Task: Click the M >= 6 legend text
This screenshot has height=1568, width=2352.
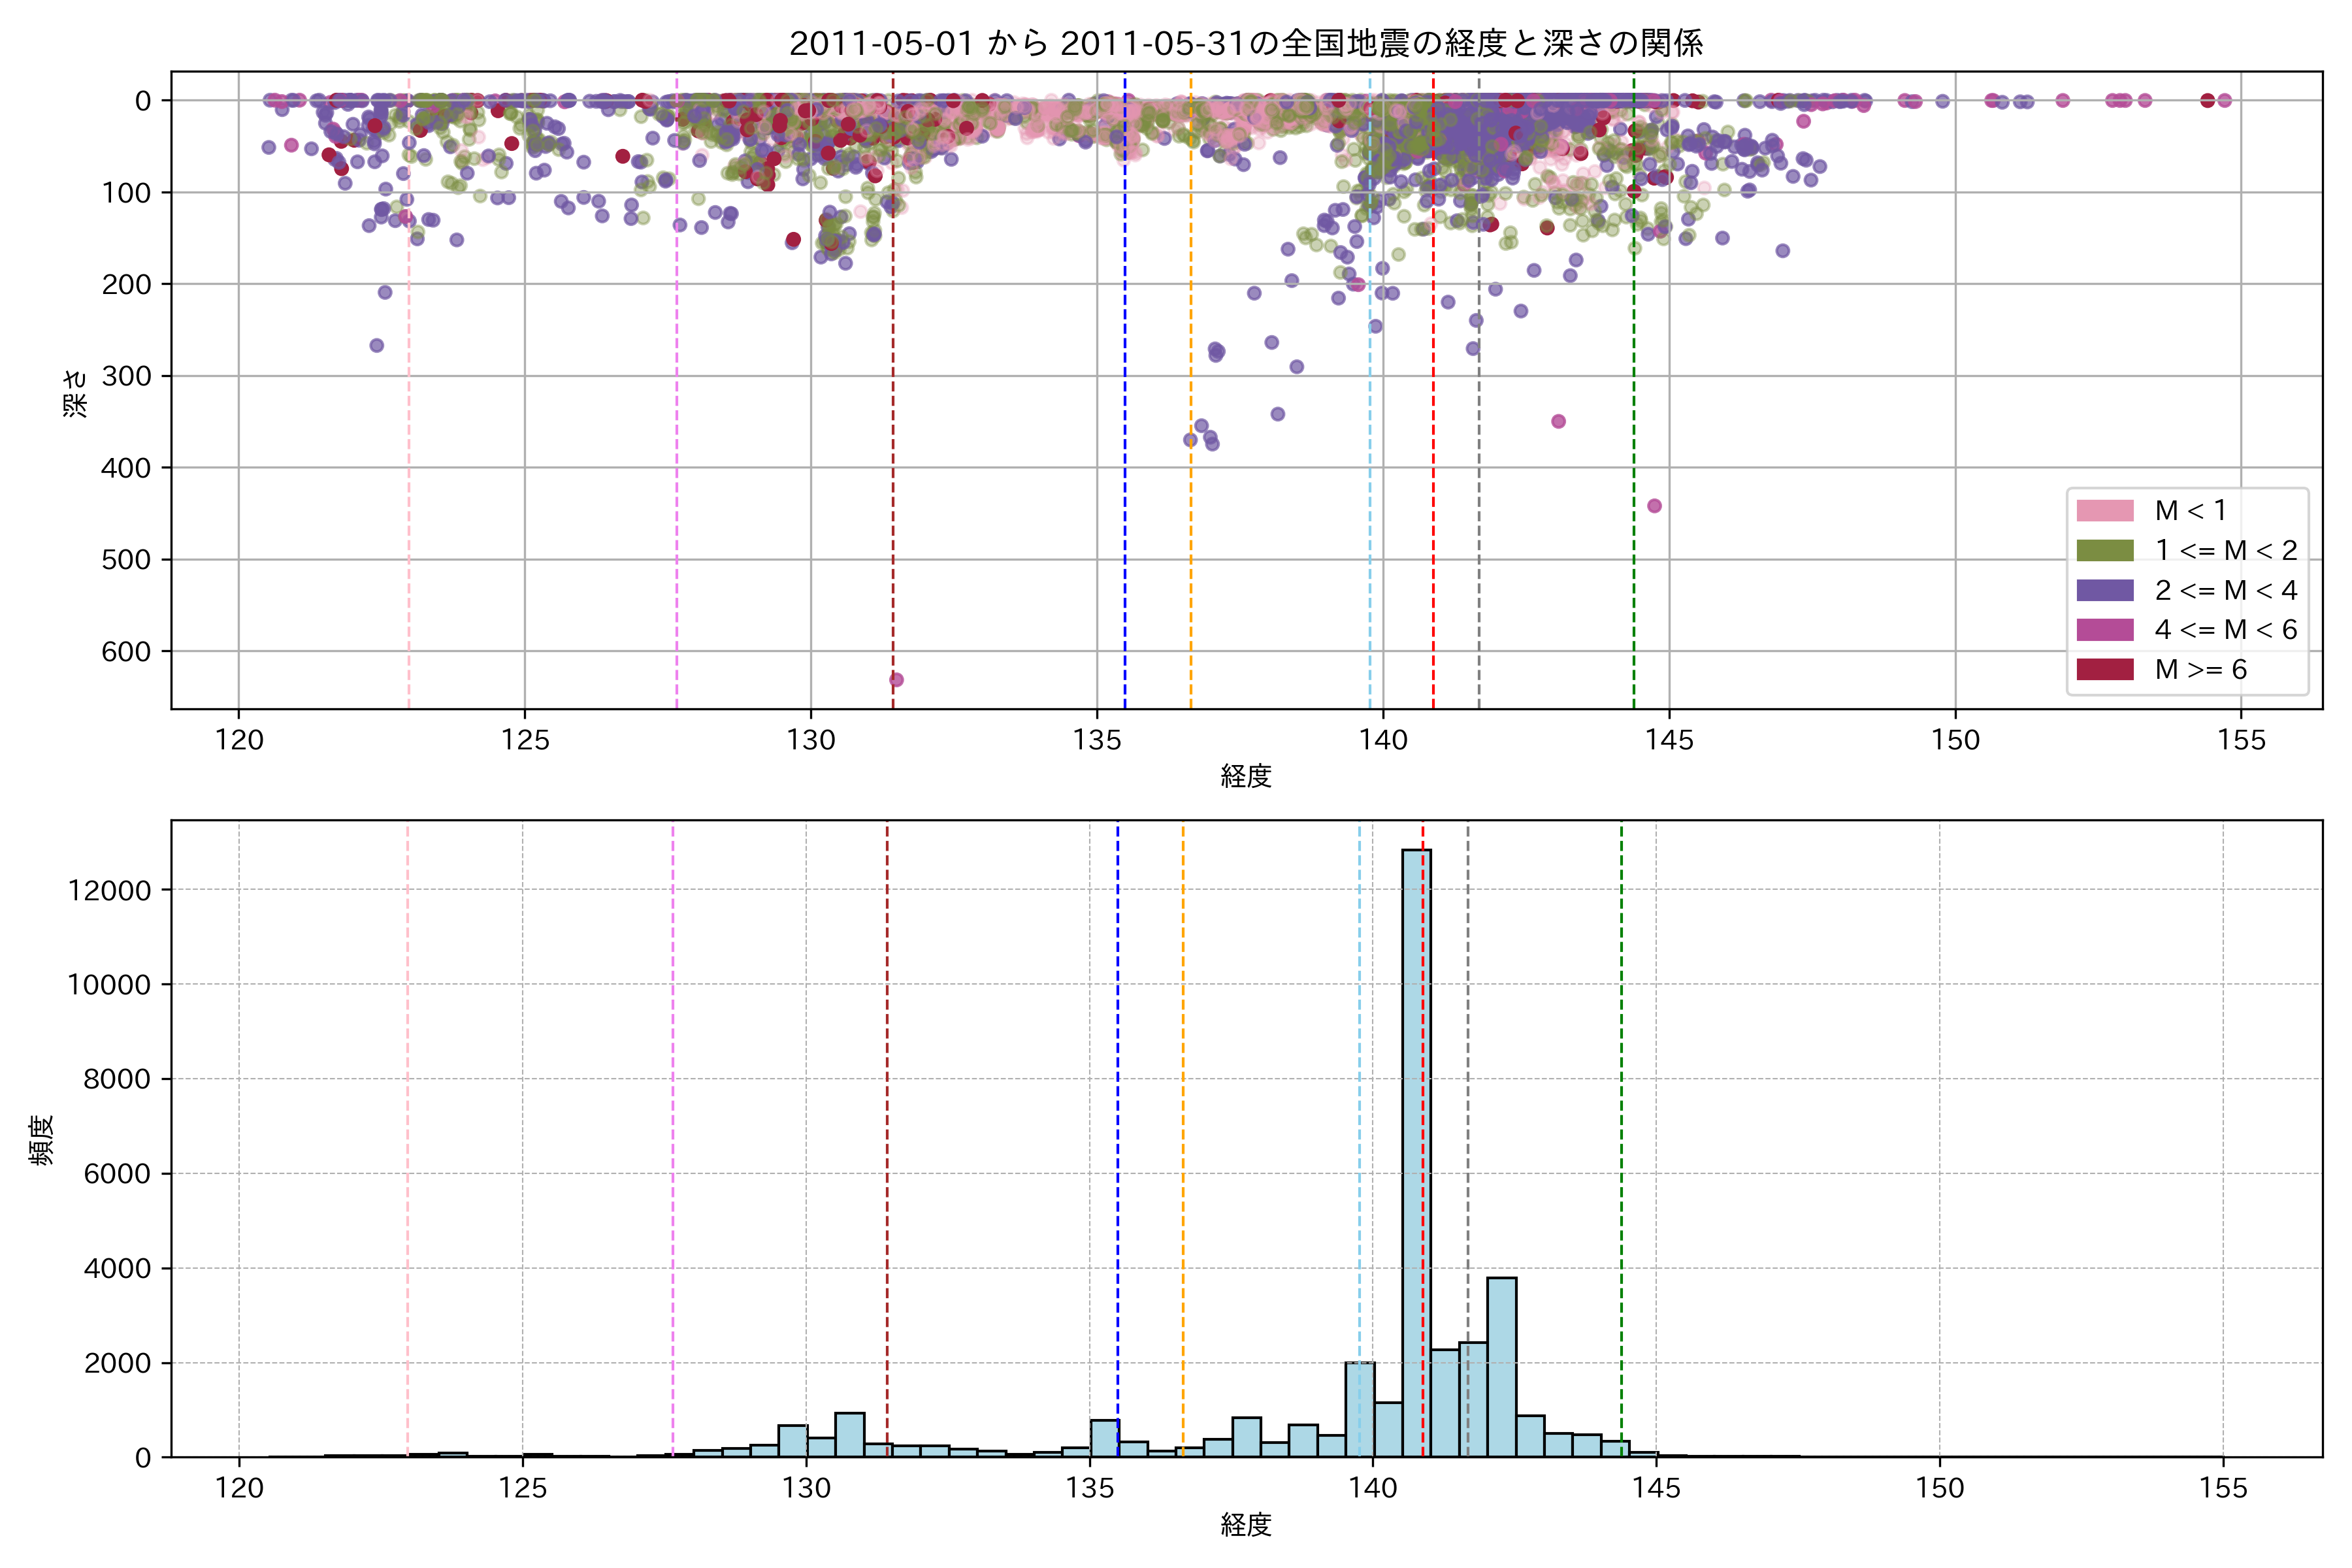Action: pos(2201,669)
